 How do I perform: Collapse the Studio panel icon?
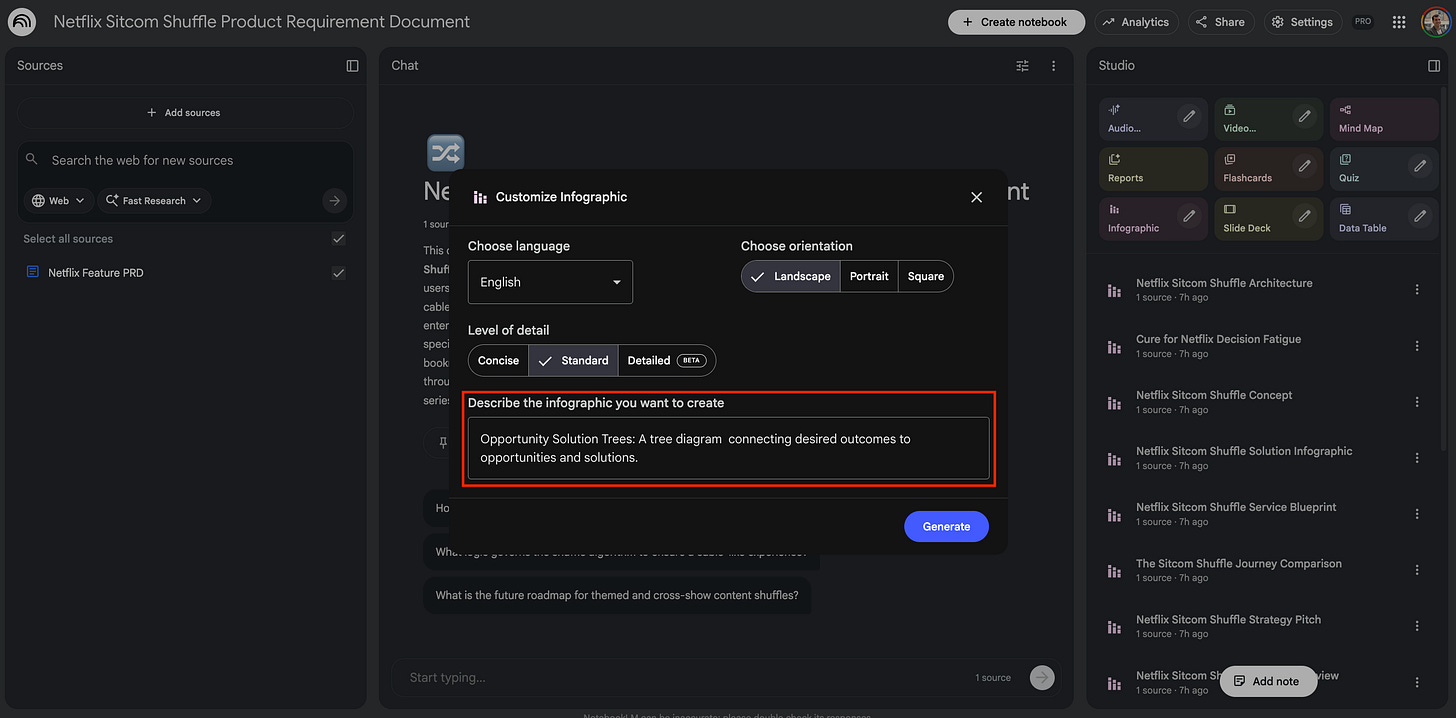pos(1434,66)
